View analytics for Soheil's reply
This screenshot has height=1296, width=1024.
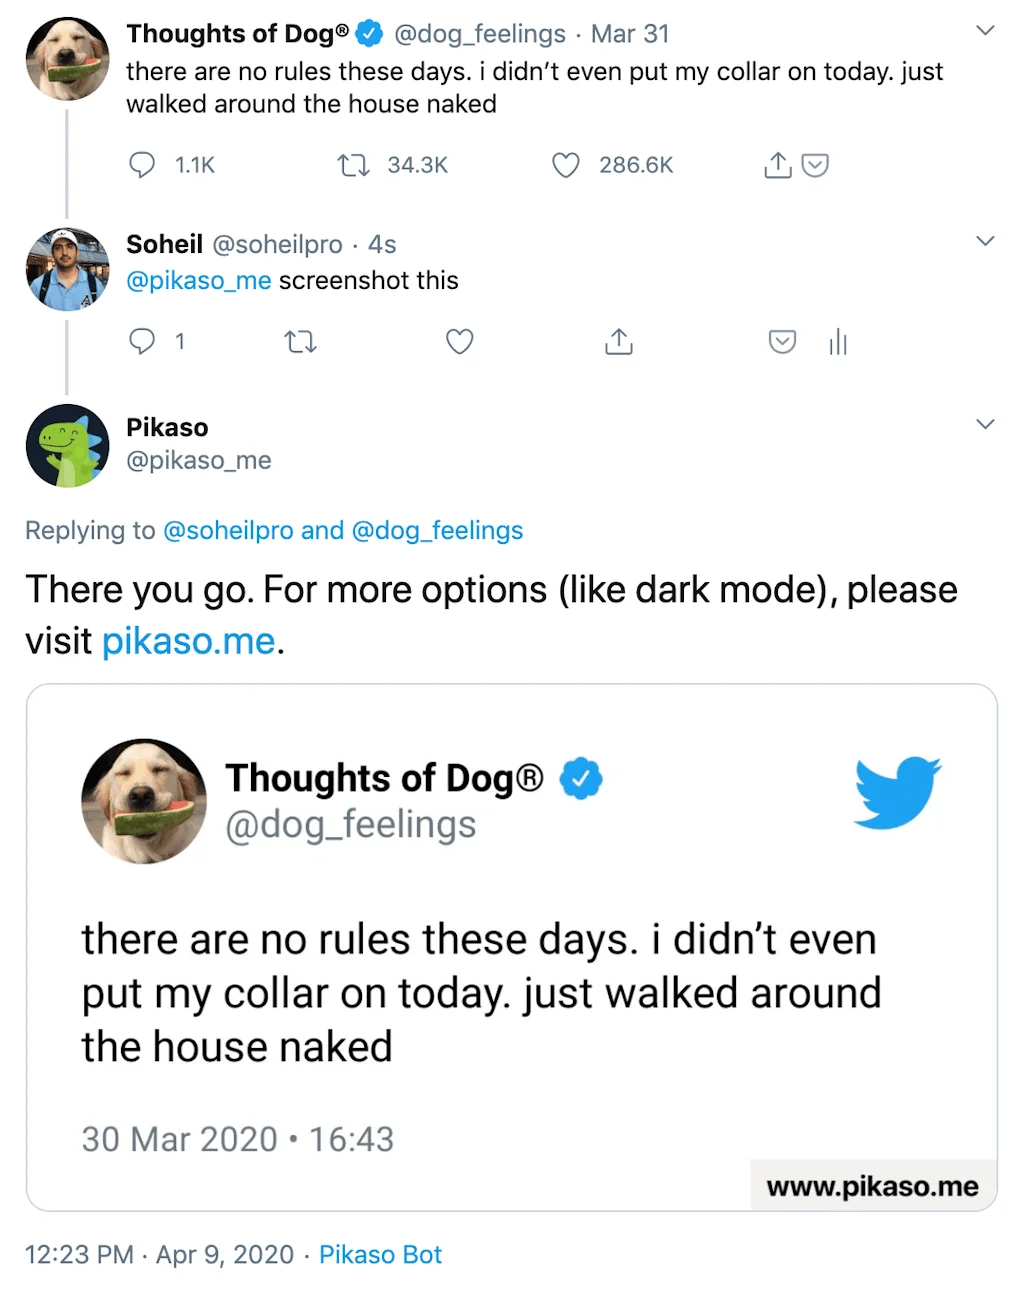837,341
